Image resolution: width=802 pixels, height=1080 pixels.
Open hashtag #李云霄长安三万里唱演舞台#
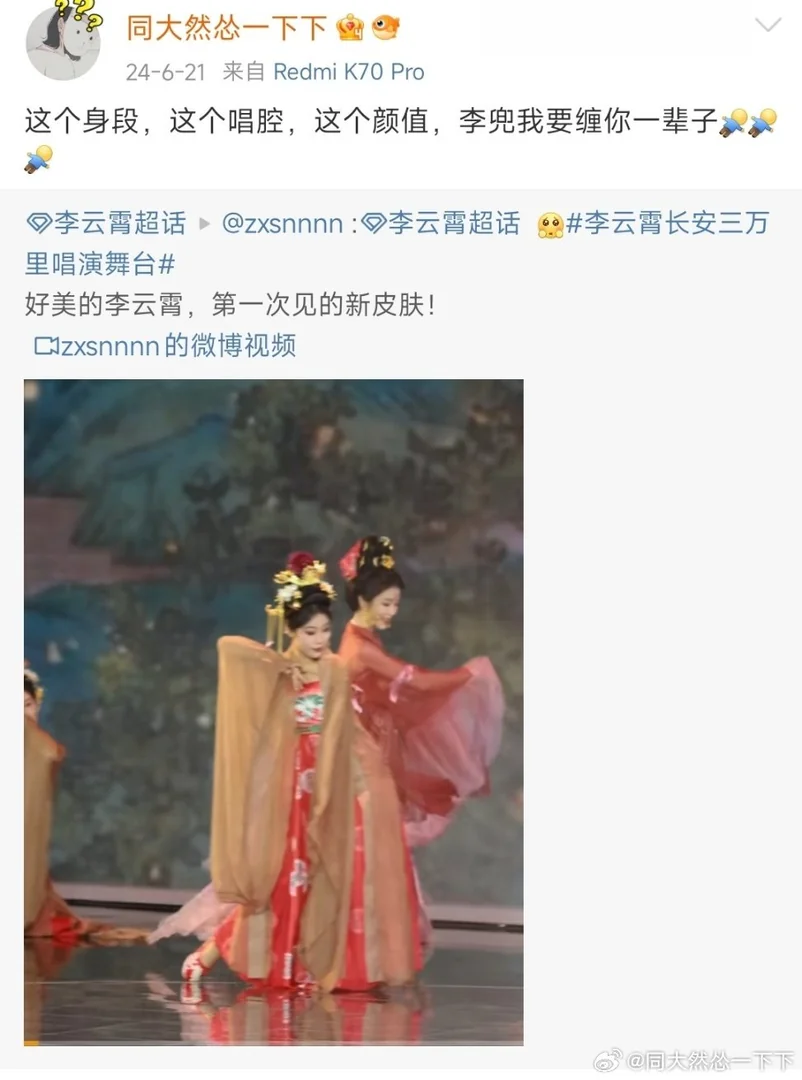click(x=398, y=243)
